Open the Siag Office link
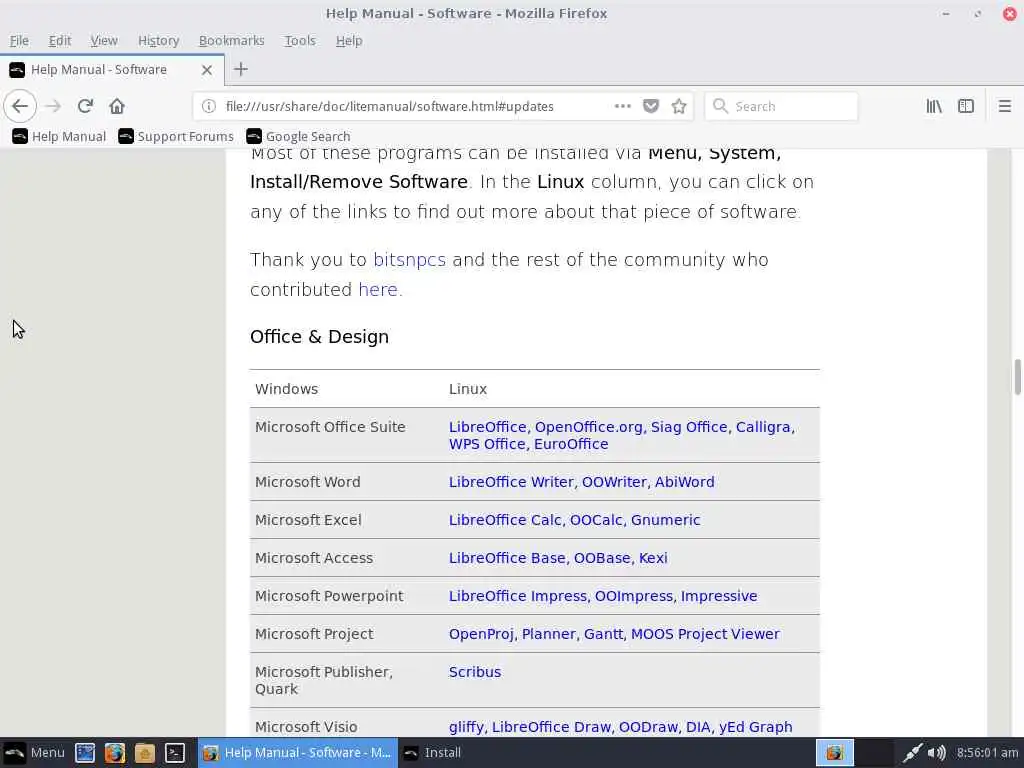This screenshot has width=1024, height=768. [689, 427]
